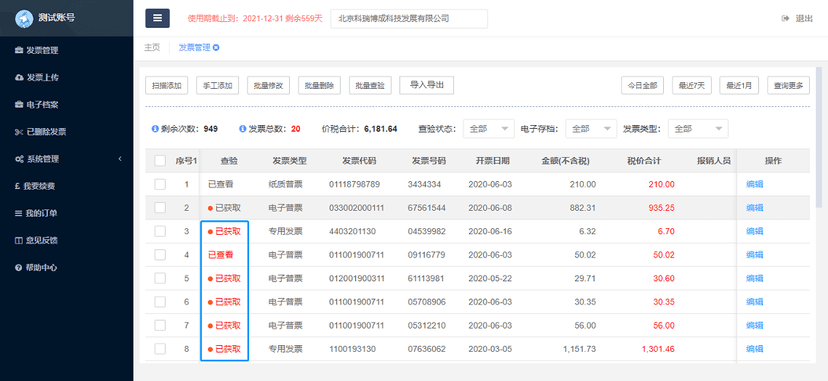
Task: Check the checkbox for row 1
Action: (160, 184)
